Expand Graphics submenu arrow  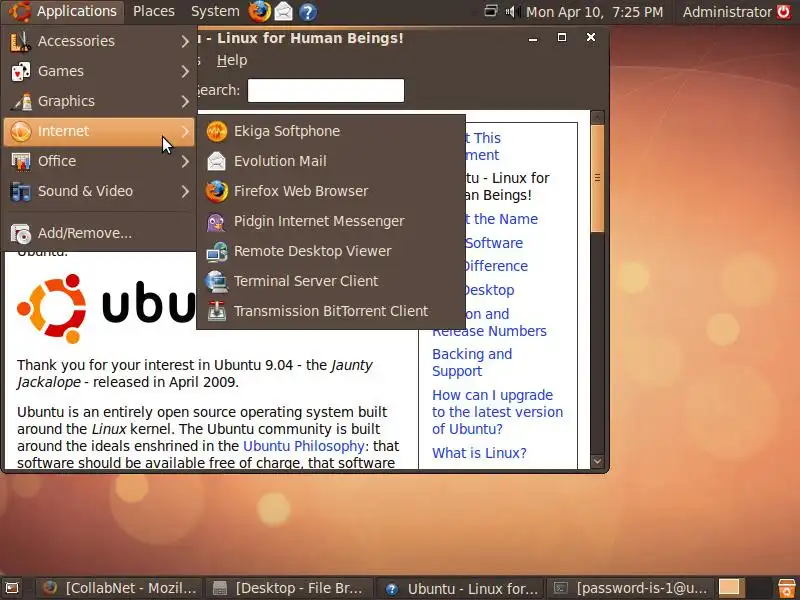(185, 102)
